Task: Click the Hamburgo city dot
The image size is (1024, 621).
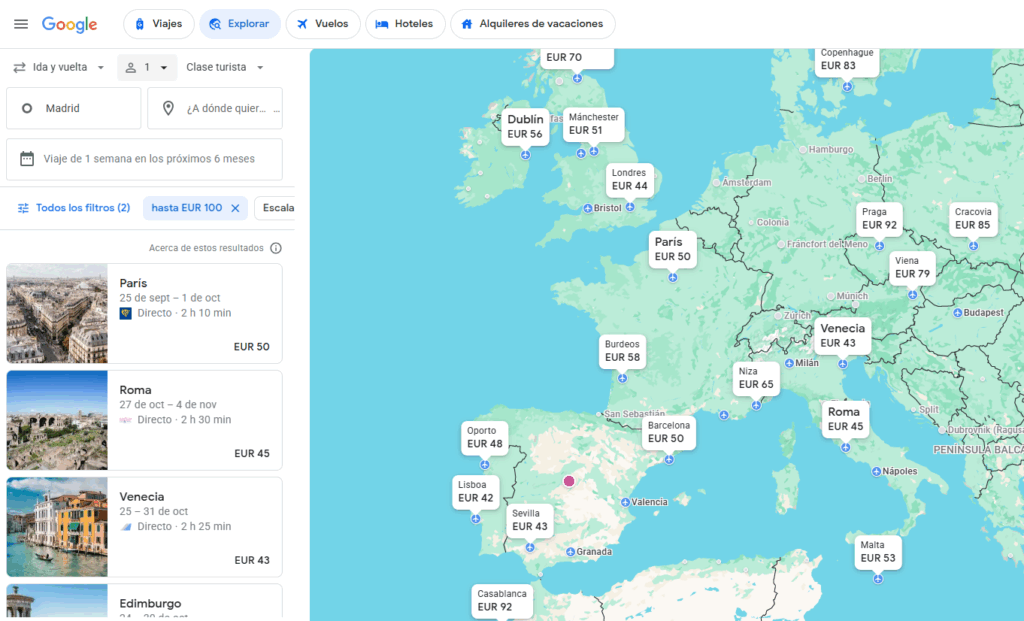Action: 803,150
